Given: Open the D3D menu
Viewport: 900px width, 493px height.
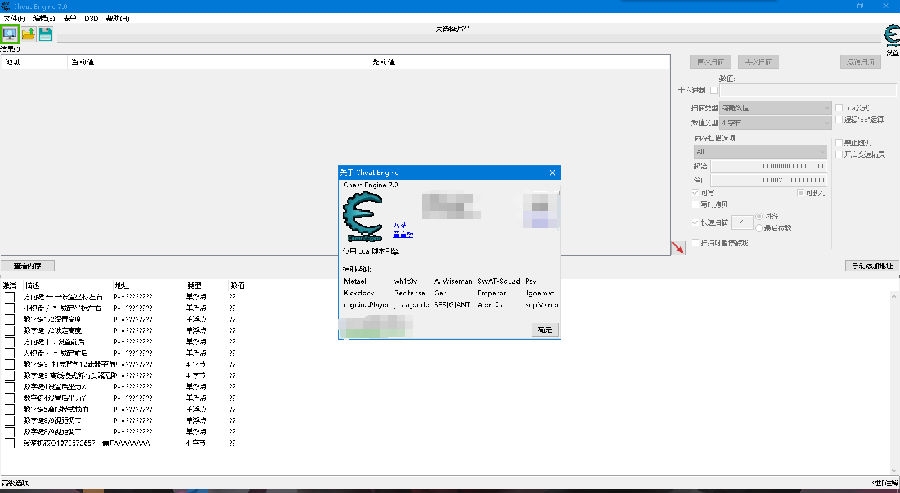Looking at the screenshot, I should (91, 18).
